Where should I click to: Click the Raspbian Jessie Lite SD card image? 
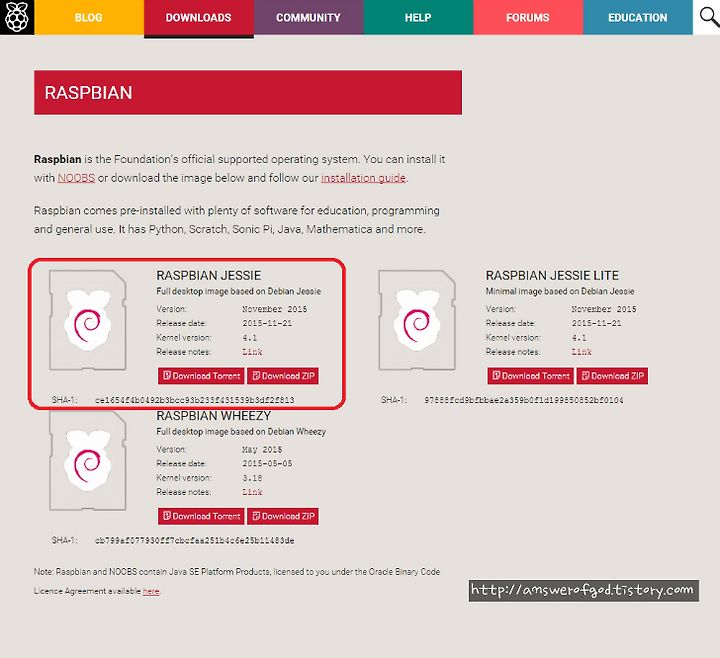[417, 320]
